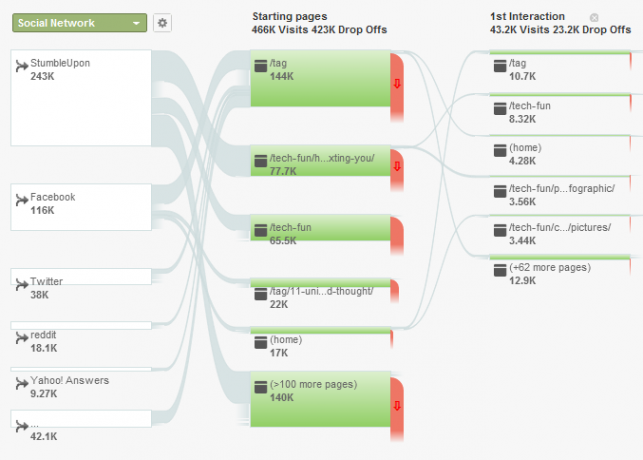
Task: Click the page icon beside /tag 144K
Action: pyautogui.click(x=261, y=66)
